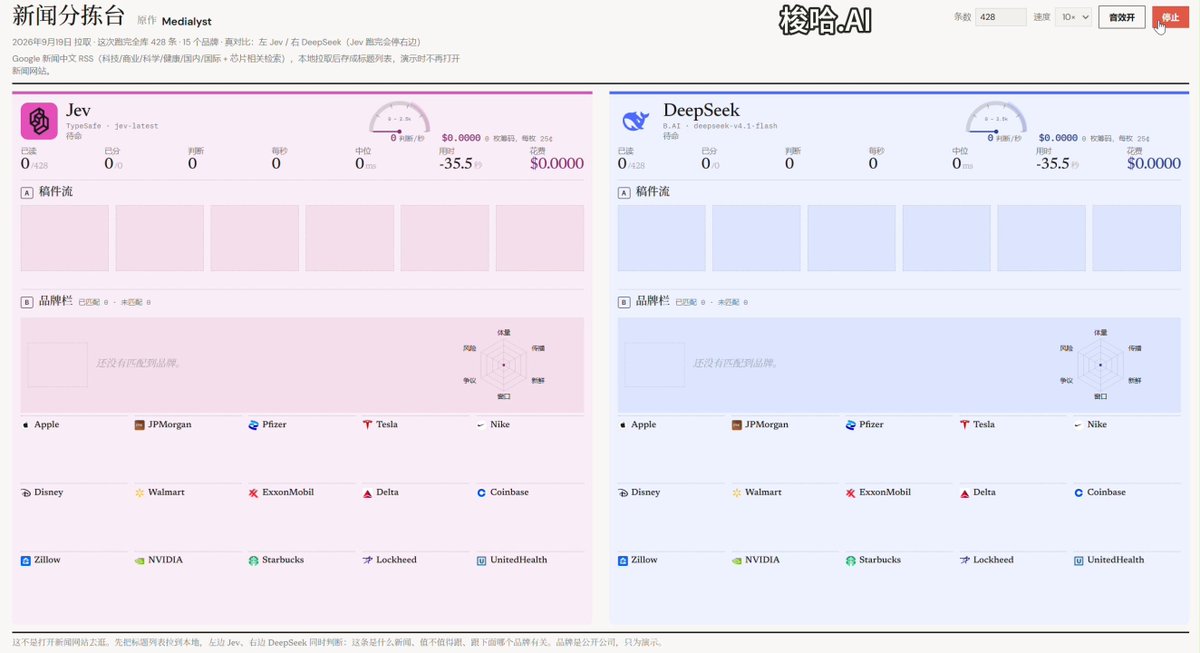Click Pfizer icon in the DeepSeek brand list
The height and width of the screenshot is (653, 1200).
(851, 425)
